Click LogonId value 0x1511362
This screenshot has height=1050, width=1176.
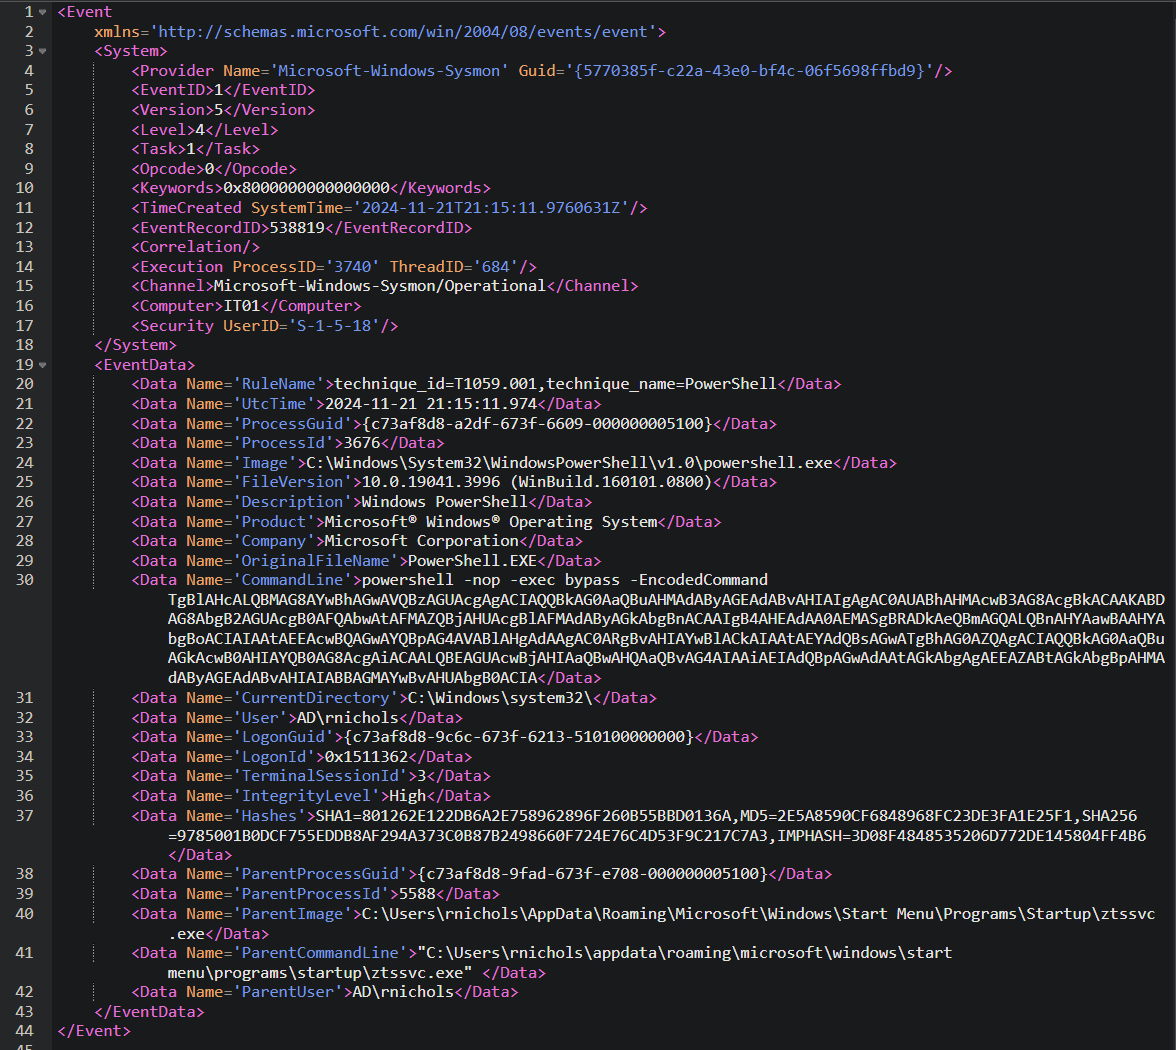tap(366, 757)
